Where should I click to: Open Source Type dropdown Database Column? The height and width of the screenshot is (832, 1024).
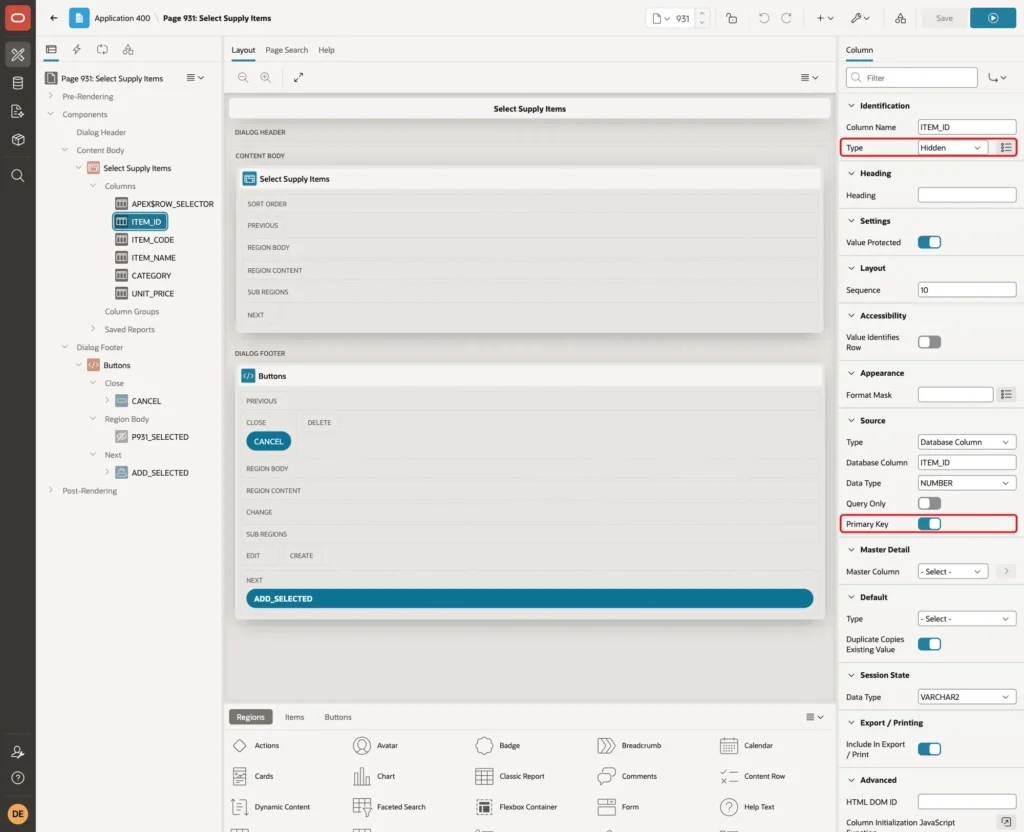967,442
